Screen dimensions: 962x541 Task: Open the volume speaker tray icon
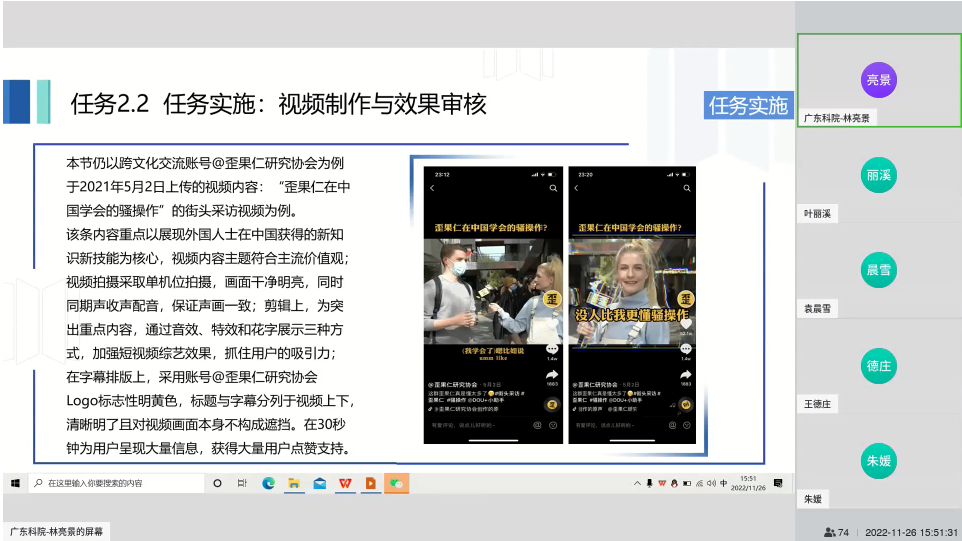click(712, 483)
